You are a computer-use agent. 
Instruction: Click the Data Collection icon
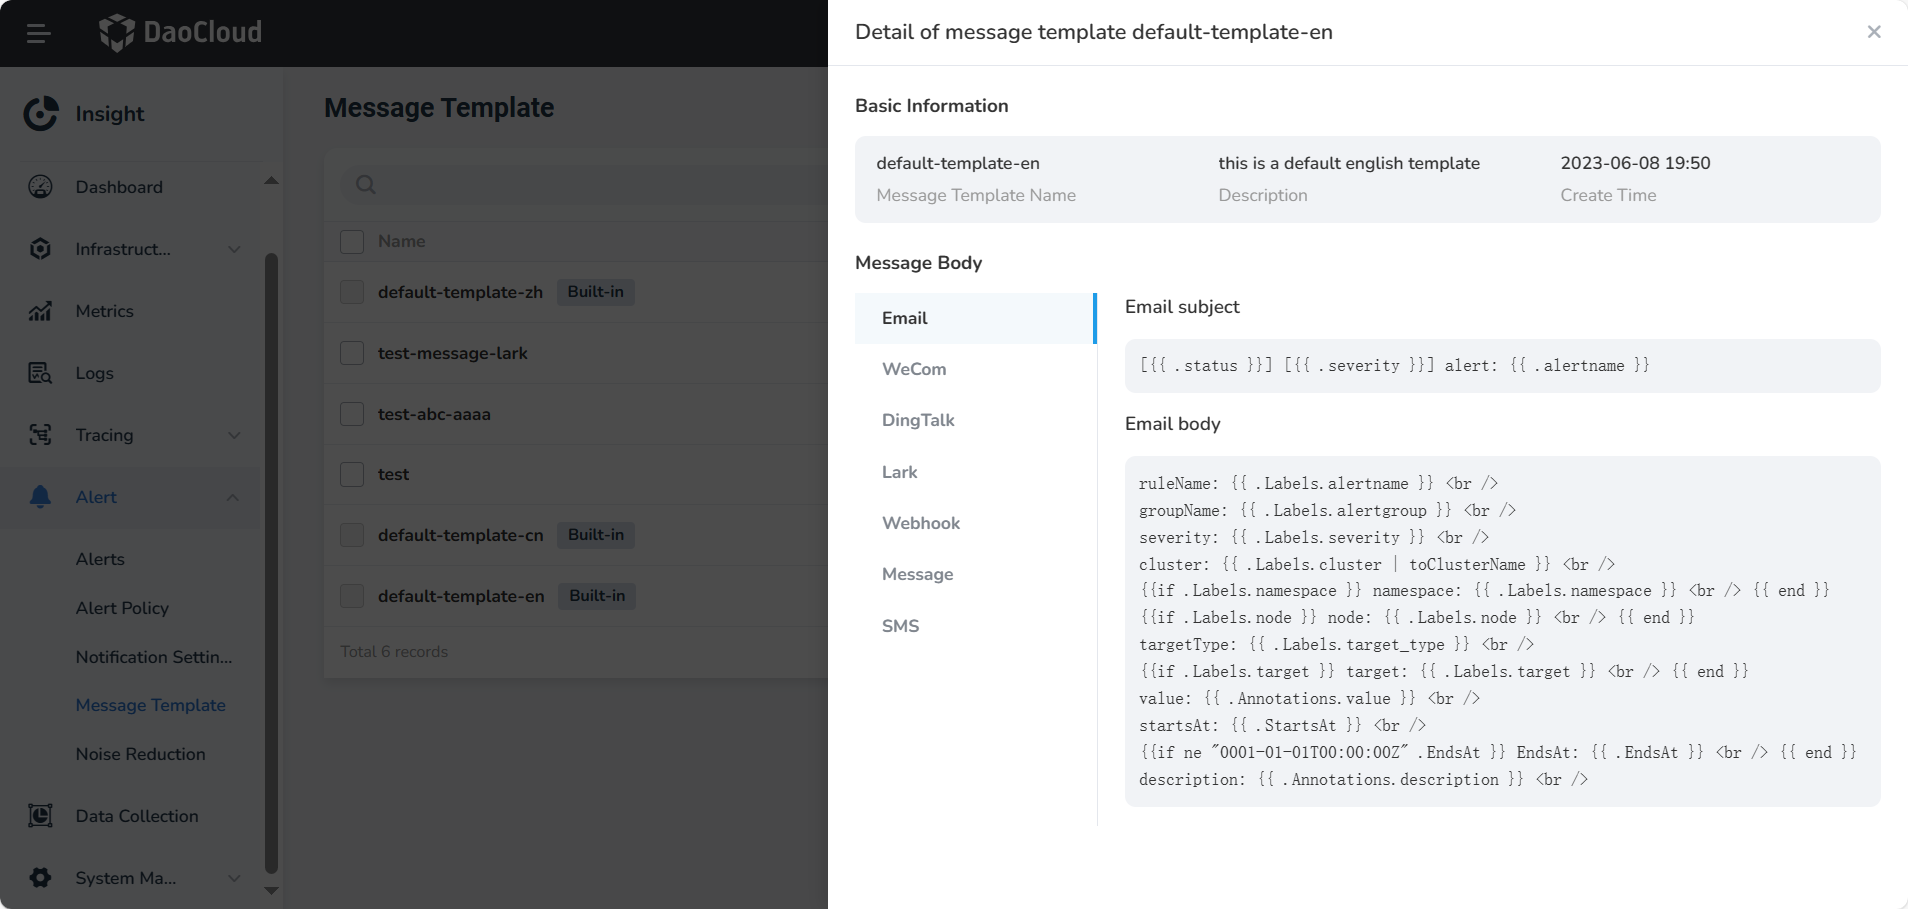40,816
